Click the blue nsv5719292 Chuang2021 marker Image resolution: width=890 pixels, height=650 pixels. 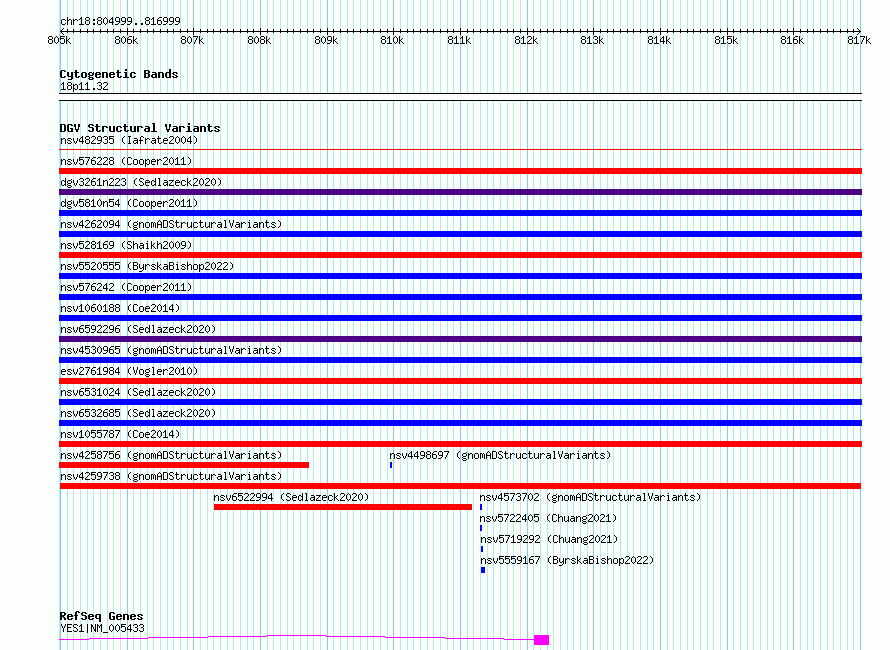click(x=482, y=549)
